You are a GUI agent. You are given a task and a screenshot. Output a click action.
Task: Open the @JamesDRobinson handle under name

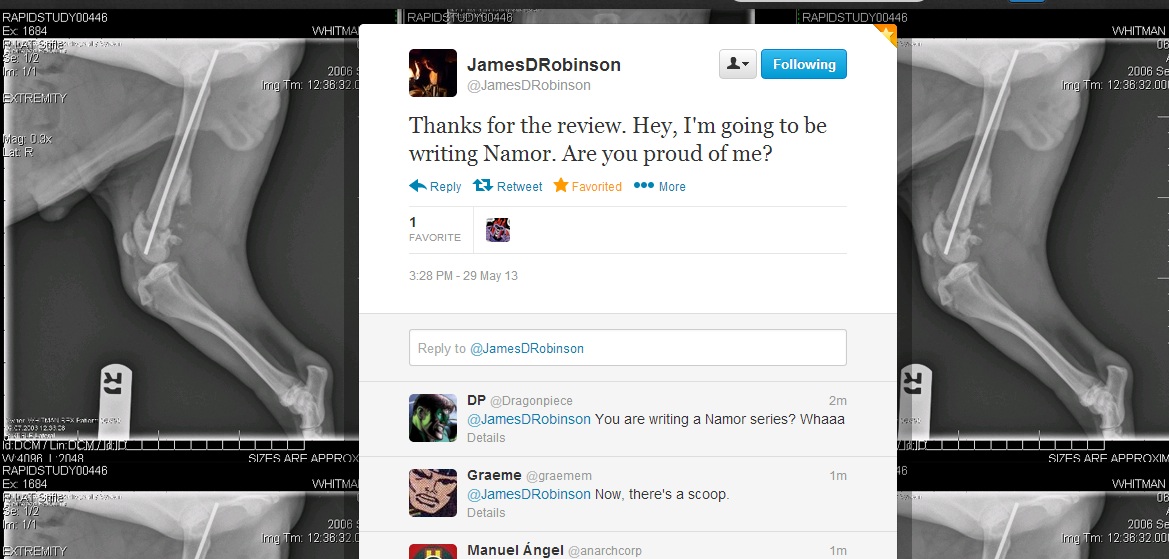[x=529, y=85]
